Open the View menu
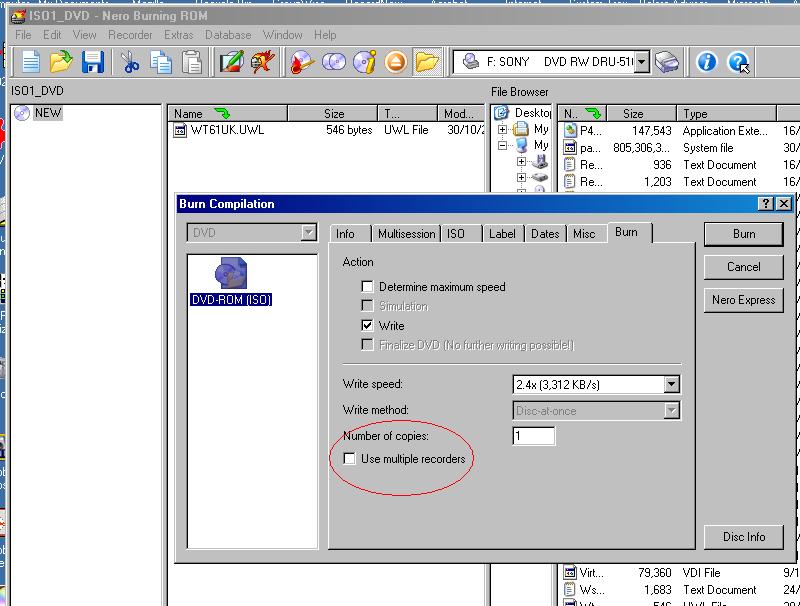This screenshot has height=606, width=800. pos(84,35)
